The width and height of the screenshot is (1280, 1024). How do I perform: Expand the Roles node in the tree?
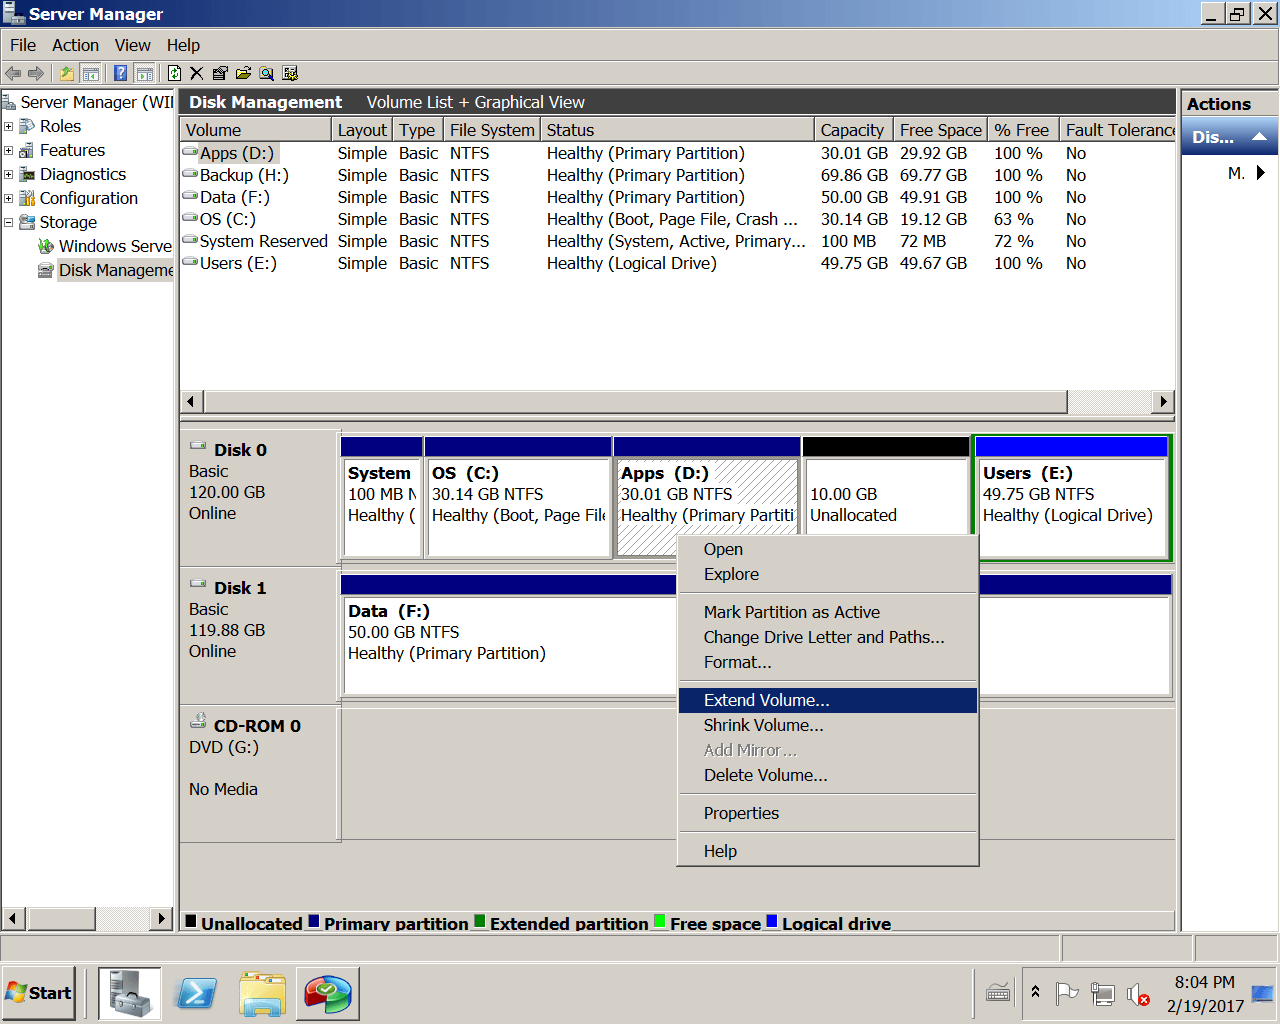click(9, 126)
